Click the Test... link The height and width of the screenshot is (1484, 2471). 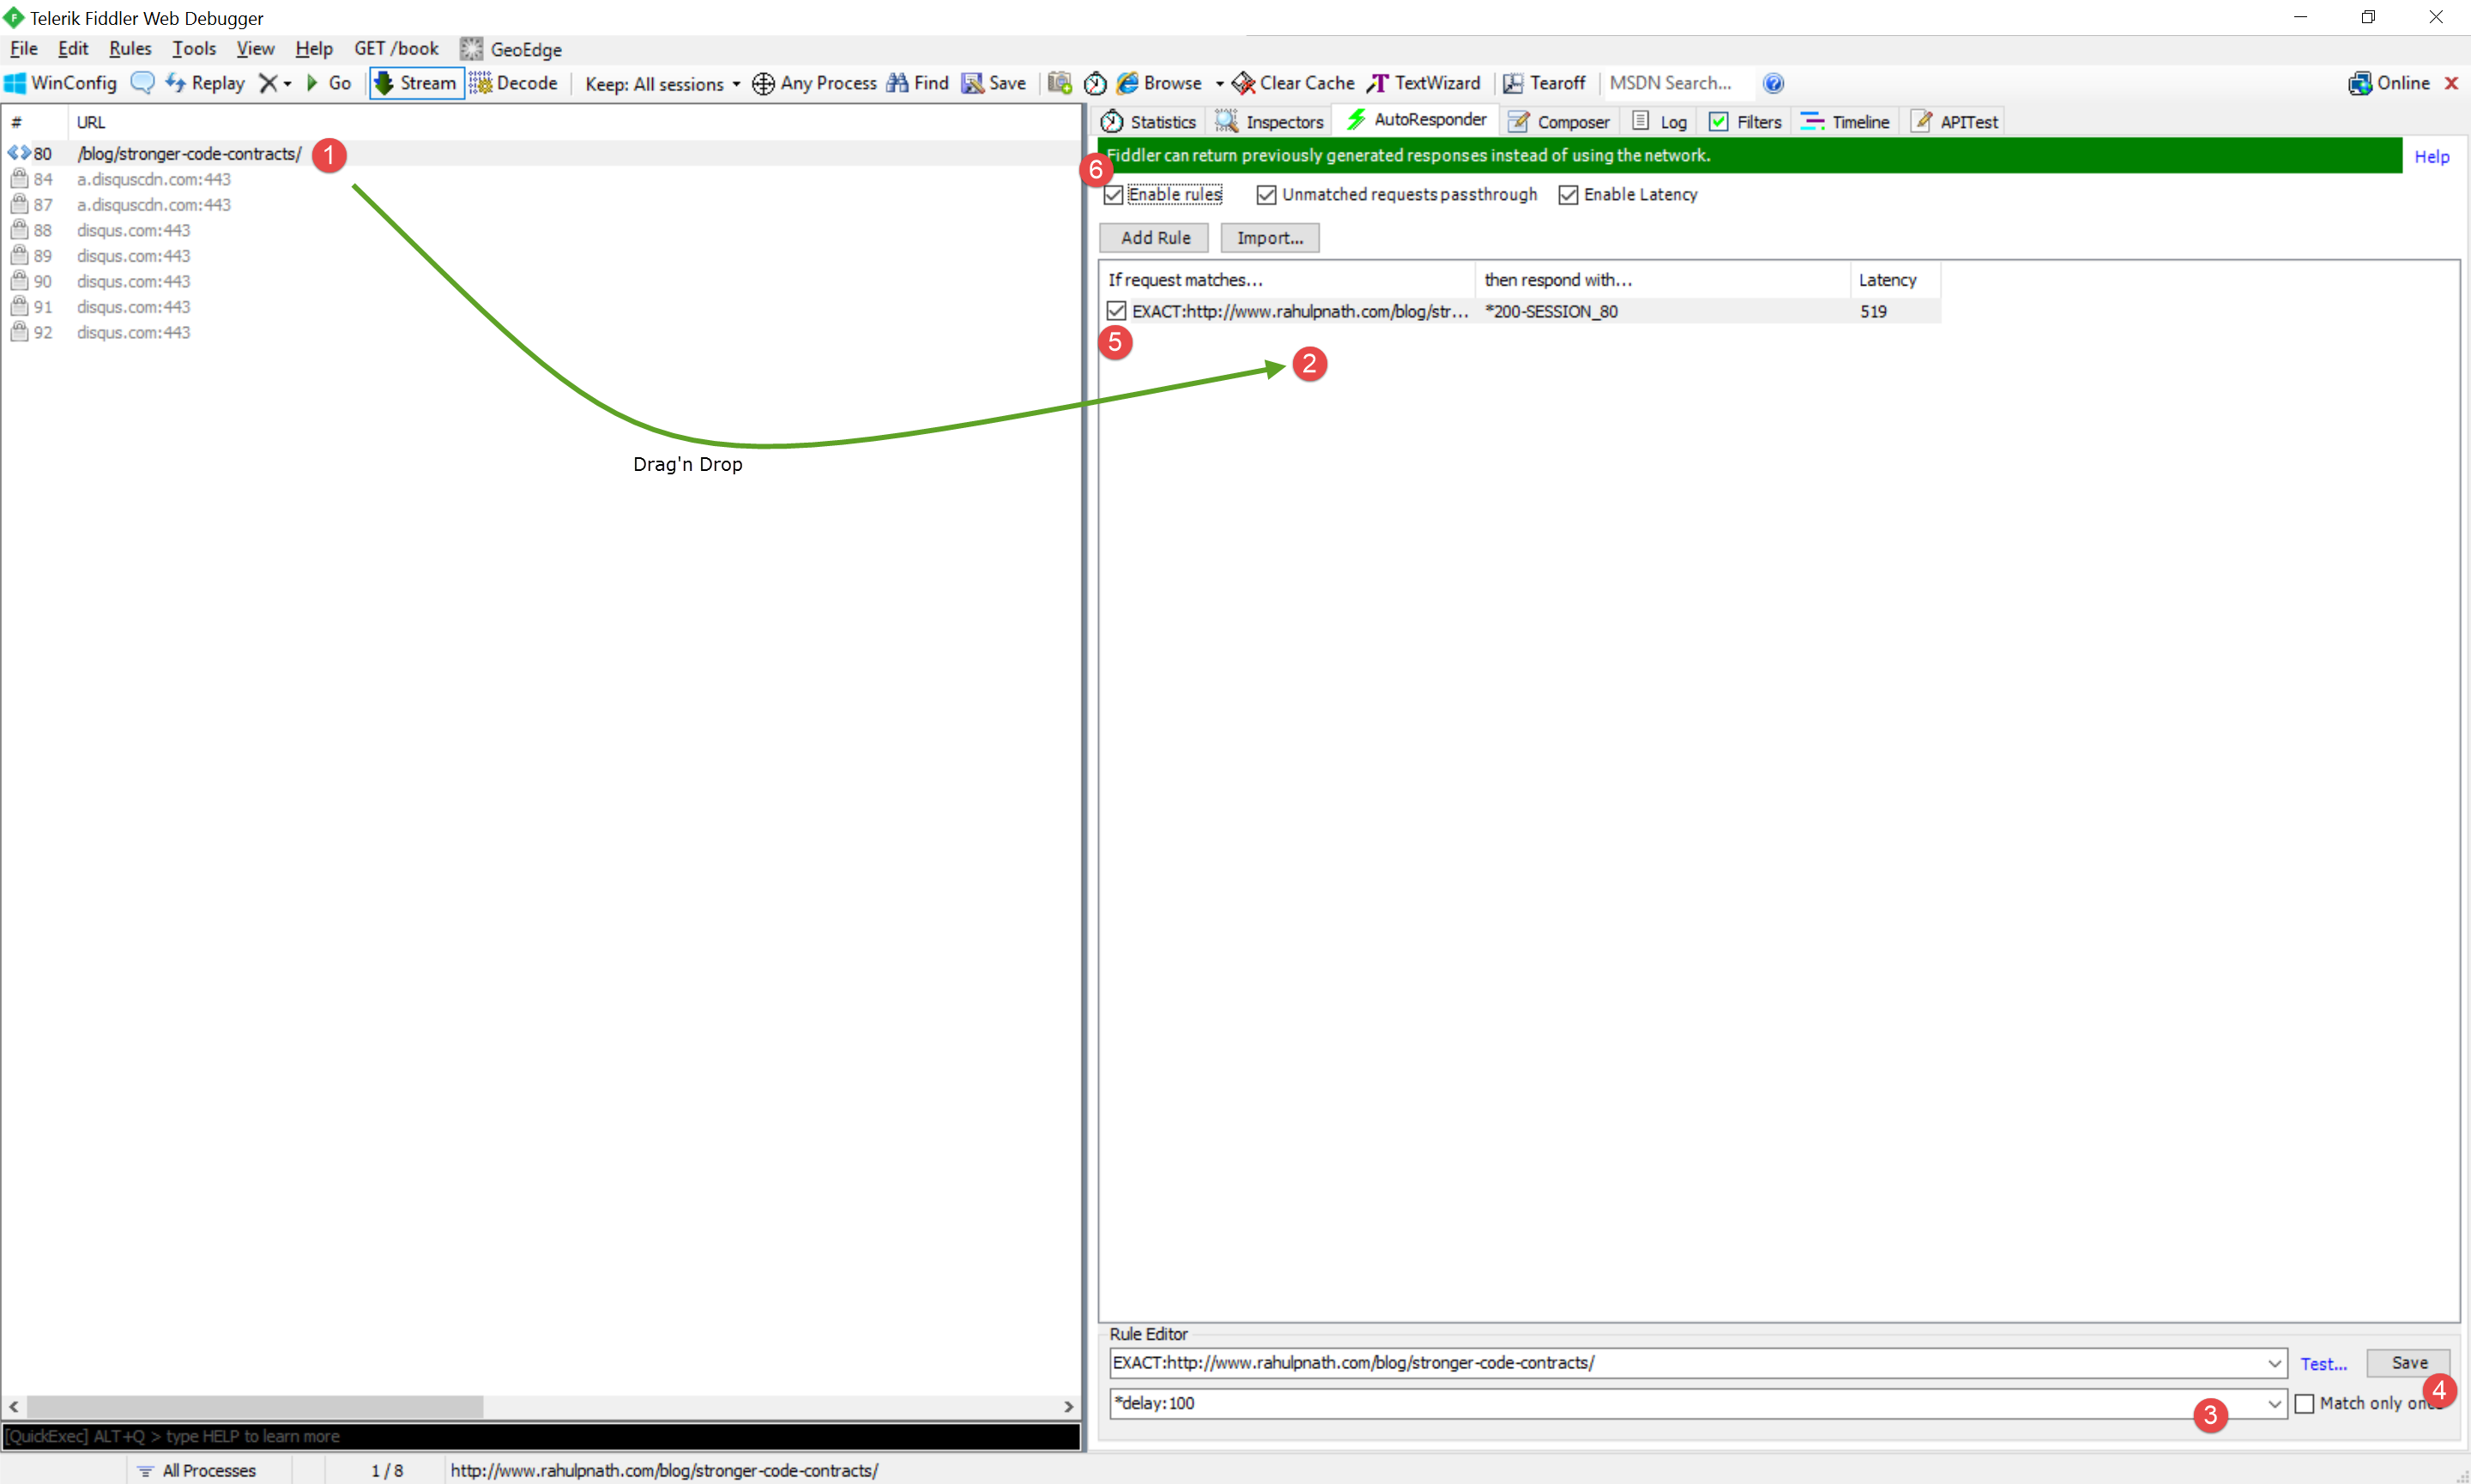2323,1364
